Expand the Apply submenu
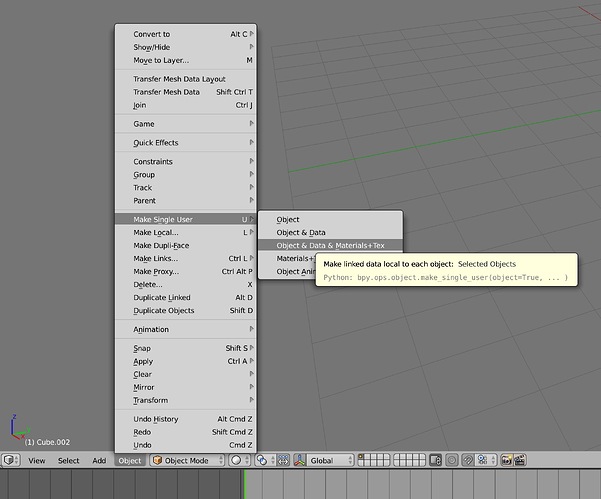 [186, 361]
